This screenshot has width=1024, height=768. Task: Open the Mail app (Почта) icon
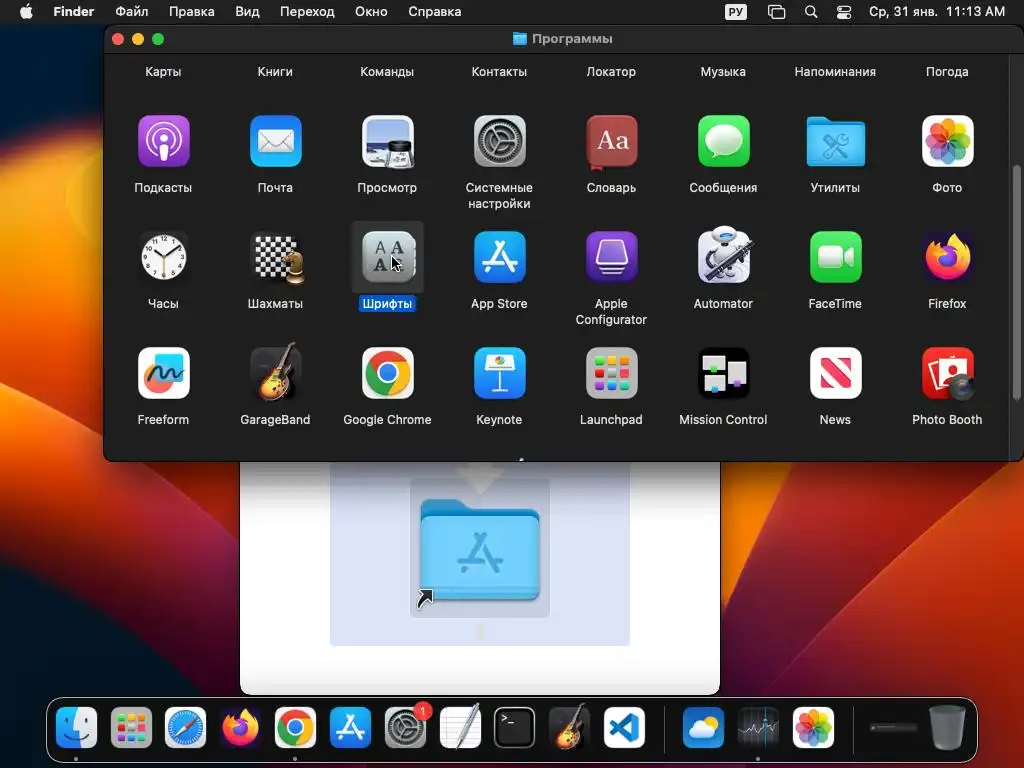275,141
